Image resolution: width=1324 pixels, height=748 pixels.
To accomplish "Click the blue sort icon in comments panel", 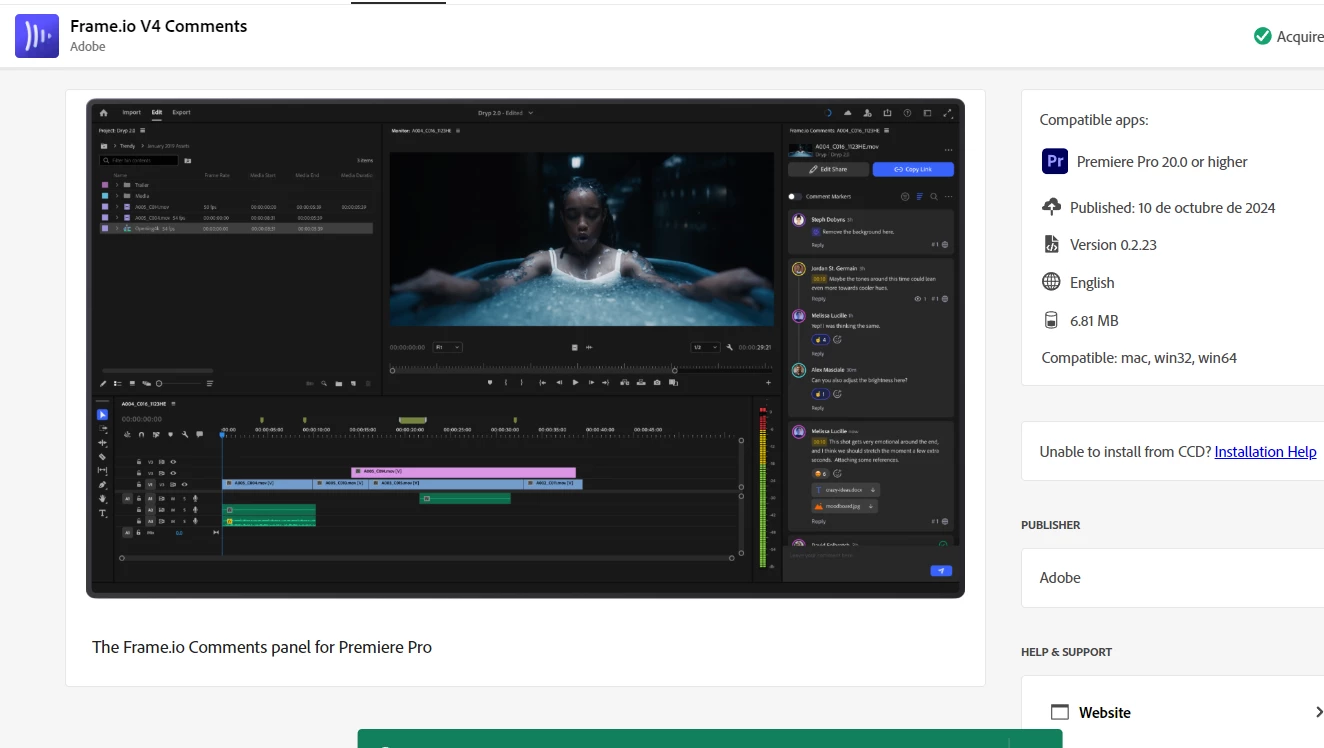I will point(919,197).
